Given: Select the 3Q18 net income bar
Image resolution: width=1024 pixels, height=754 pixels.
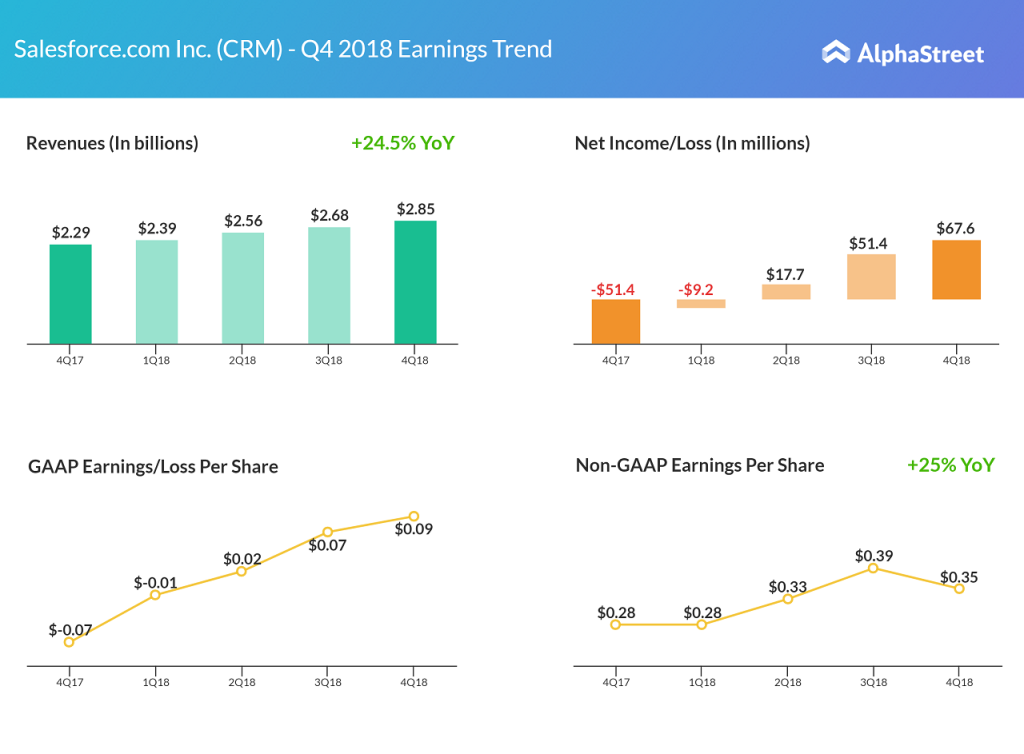Looking at the screenshot, I should 872,275.
